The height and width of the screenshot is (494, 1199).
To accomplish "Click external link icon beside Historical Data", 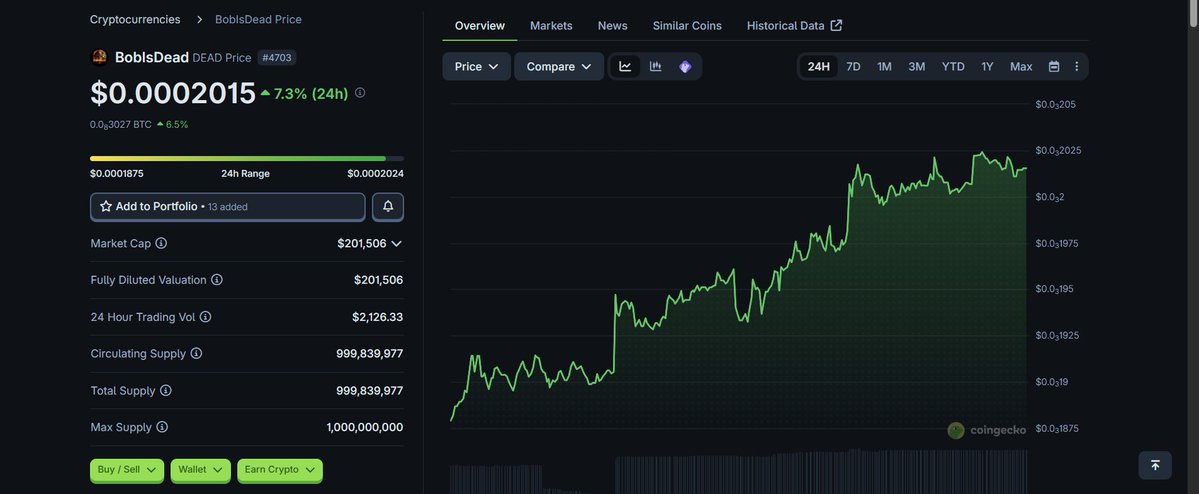I will click(837, 25).
